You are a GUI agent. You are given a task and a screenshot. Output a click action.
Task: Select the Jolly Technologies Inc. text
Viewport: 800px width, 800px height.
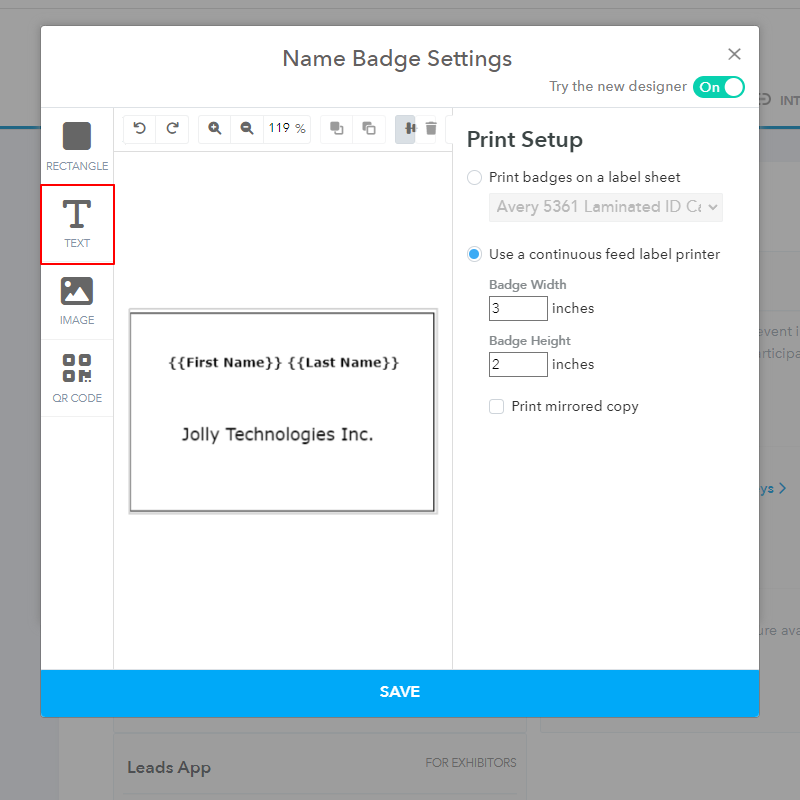pos(277,435)
